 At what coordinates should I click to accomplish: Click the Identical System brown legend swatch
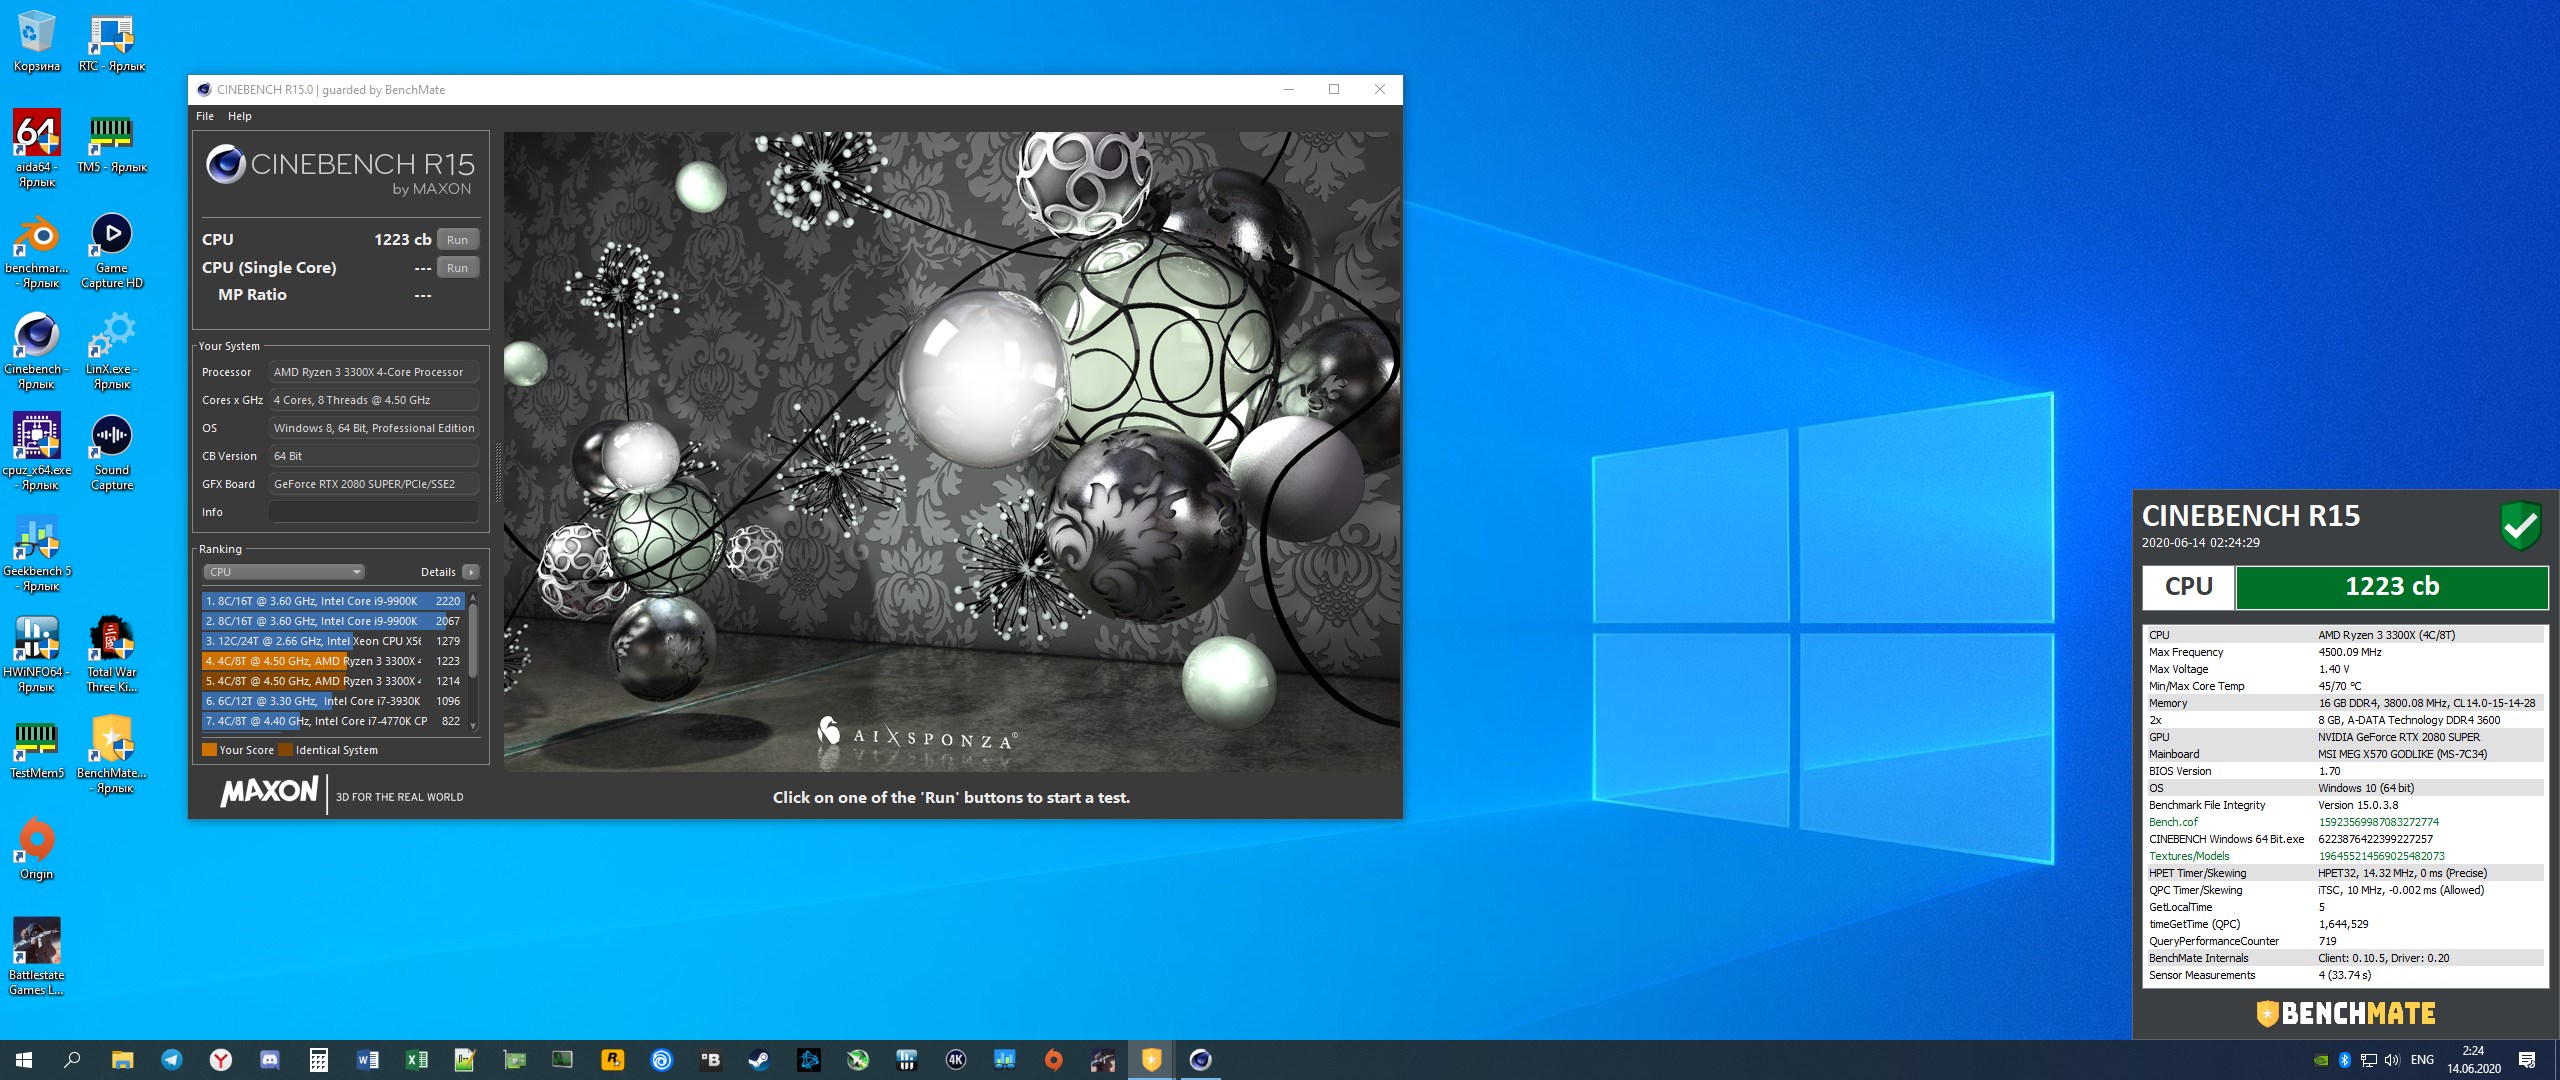click(x=285, y=750)
